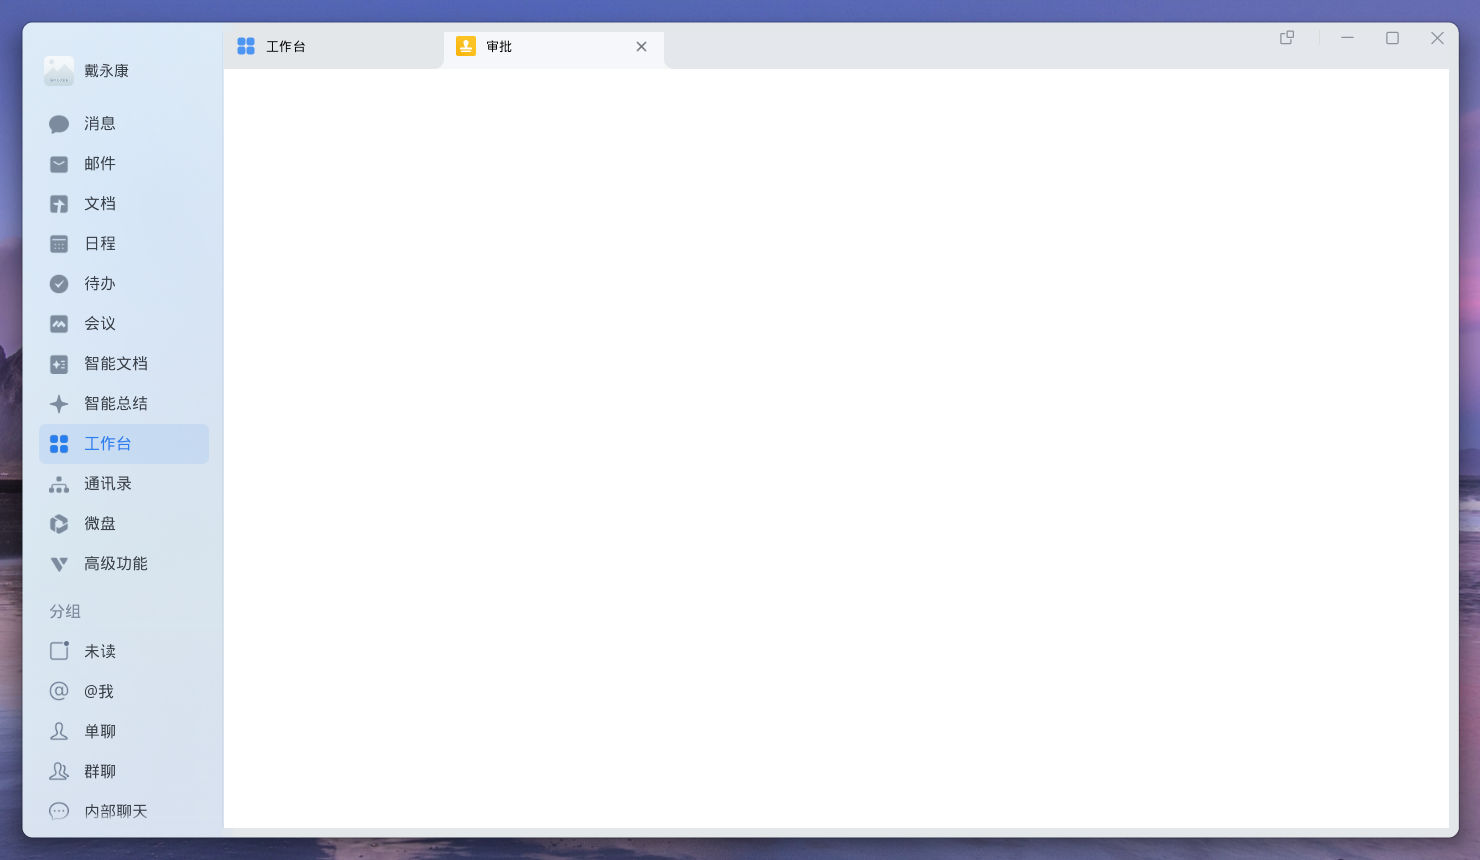This screenshot has width=1480, height=860.
Task: Open the 日程 calendar icon
Action: (x=59, y=244)
